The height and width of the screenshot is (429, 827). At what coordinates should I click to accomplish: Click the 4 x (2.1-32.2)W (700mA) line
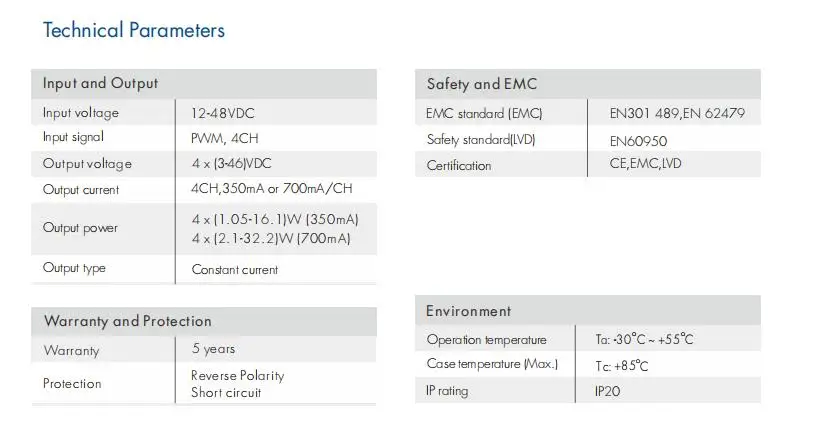pos(271,239)
